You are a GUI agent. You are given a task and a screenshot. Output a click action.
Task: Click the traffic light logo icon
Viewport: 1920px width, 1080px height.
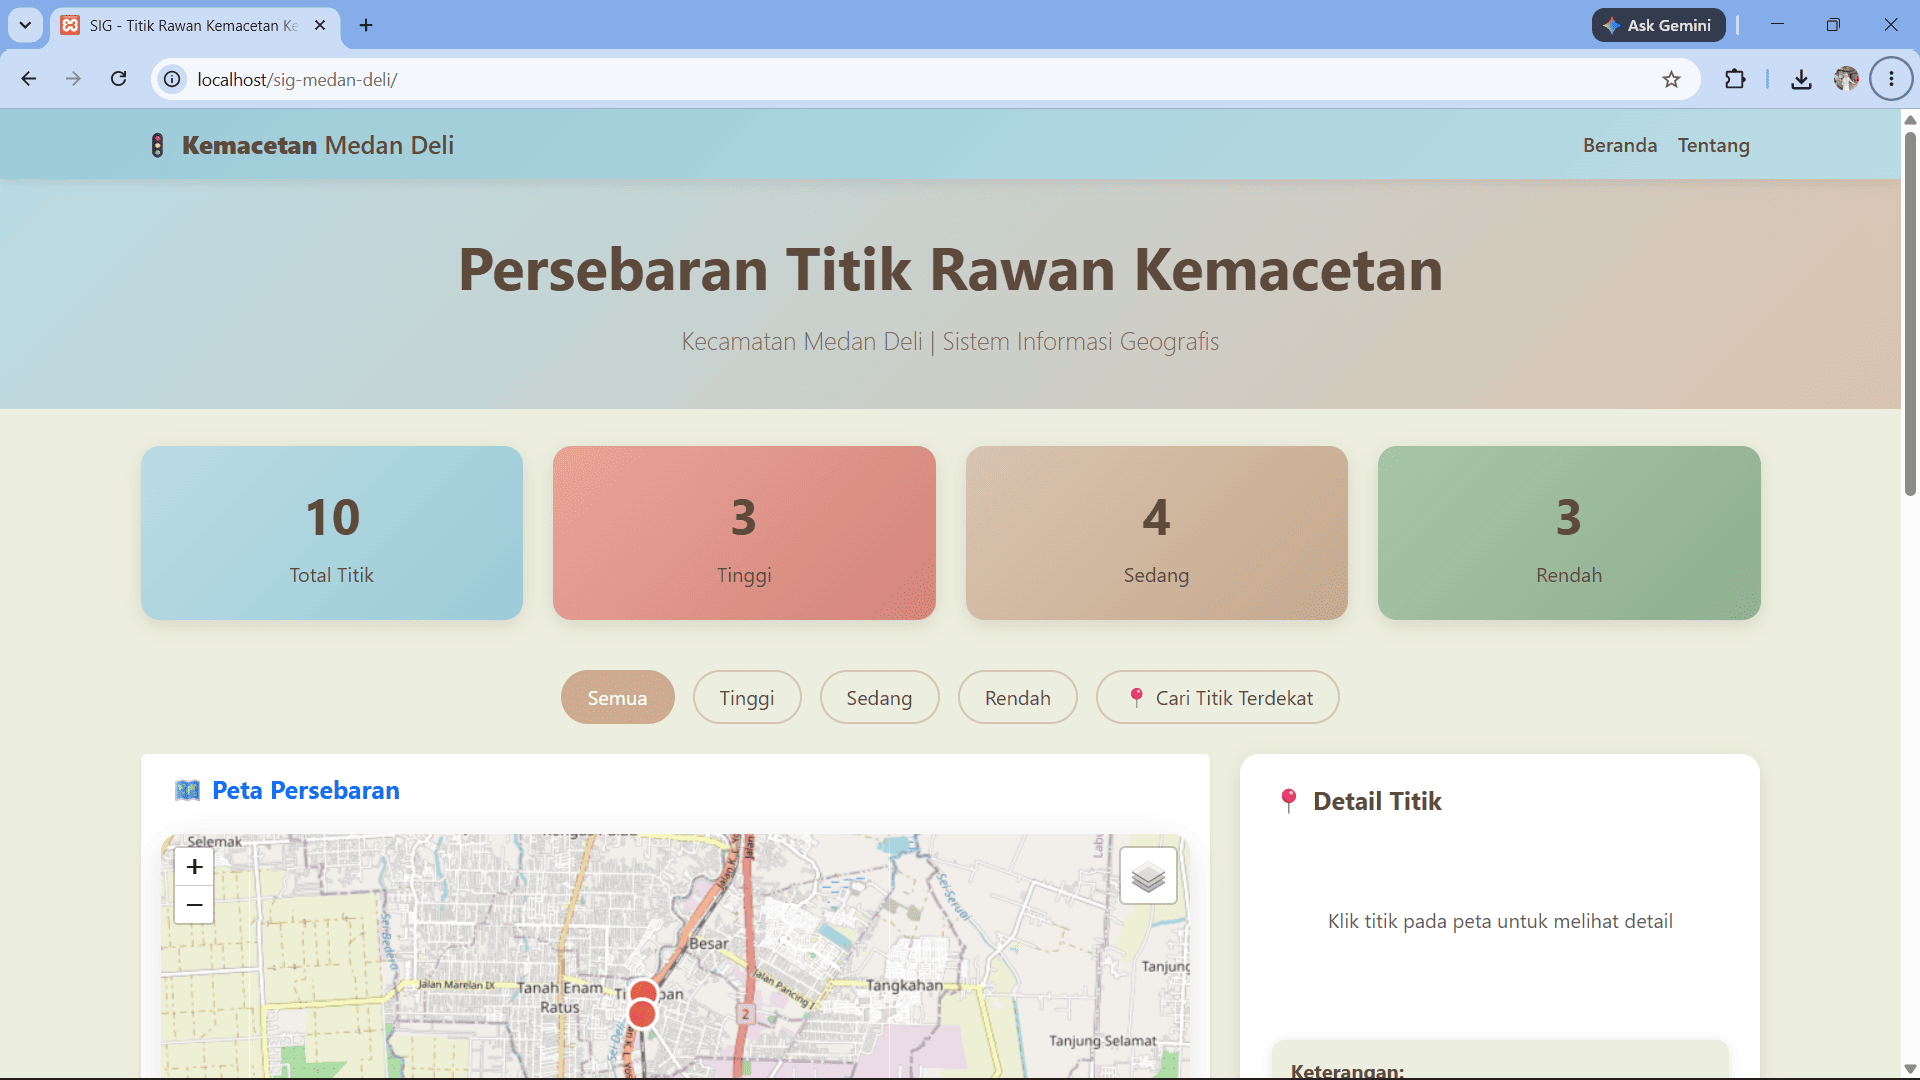coord(157,145)
